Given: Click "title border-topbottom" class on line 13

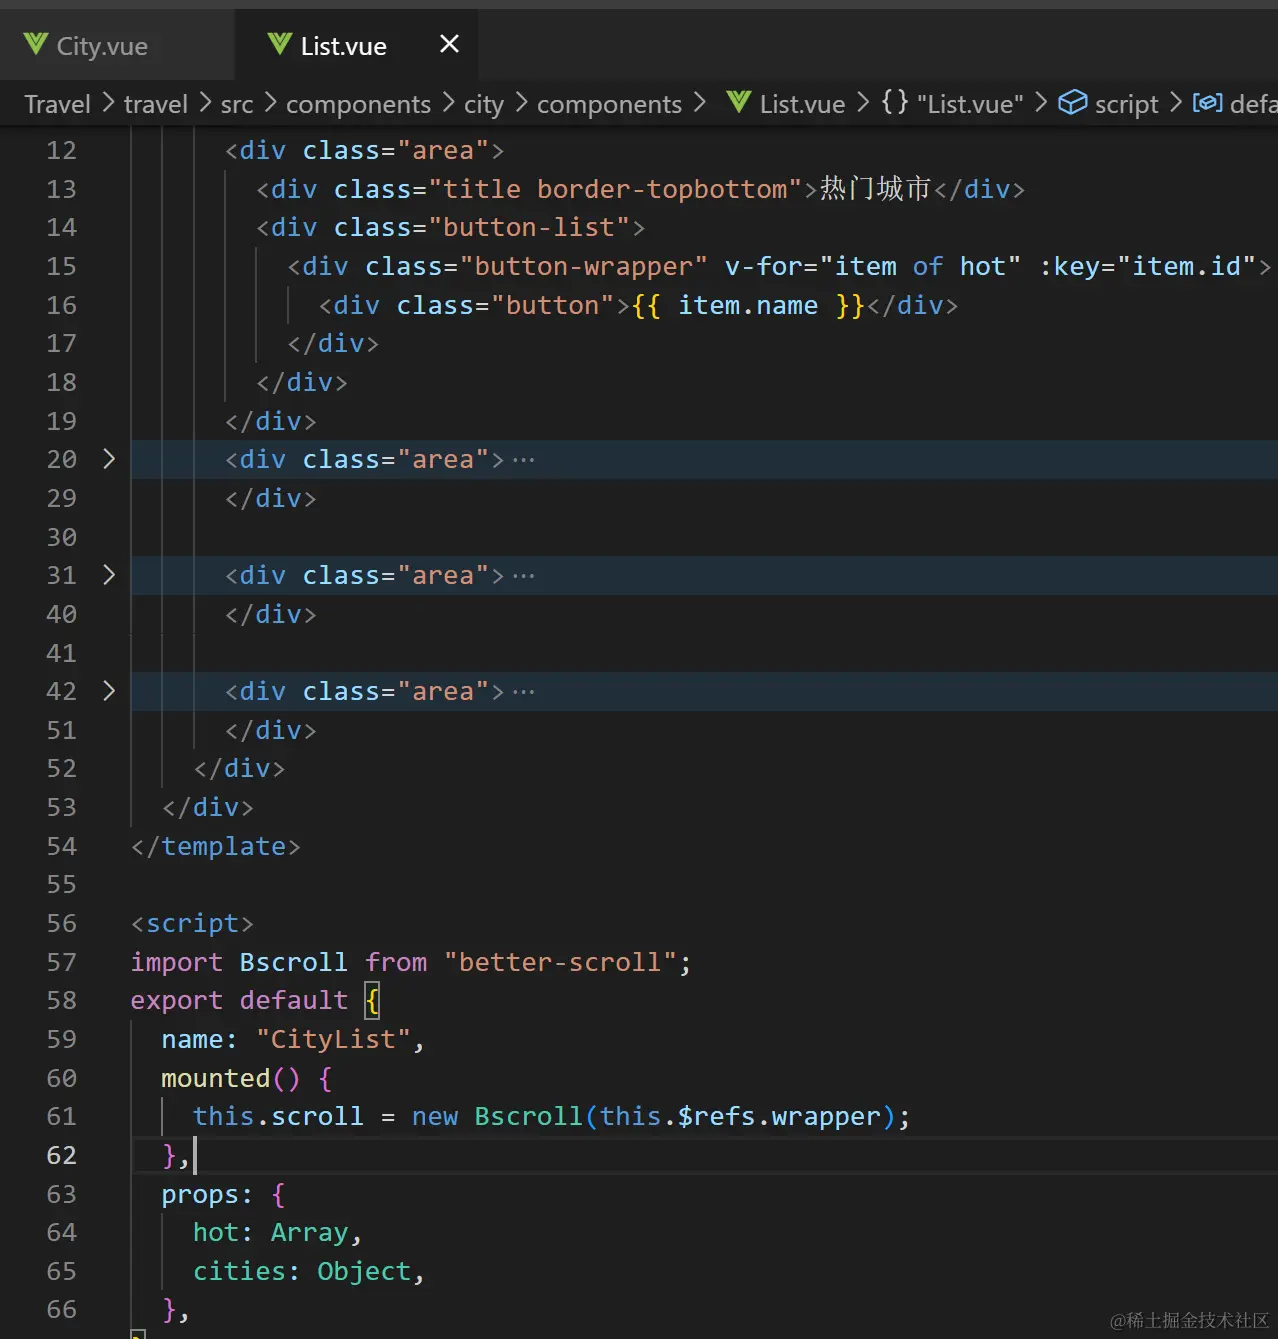Looking at the screenshot, I should click(615, 189).
